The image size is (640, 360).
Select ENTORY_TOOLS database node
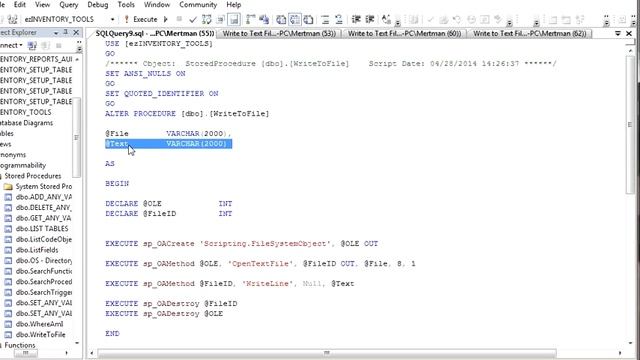point(26,112)
